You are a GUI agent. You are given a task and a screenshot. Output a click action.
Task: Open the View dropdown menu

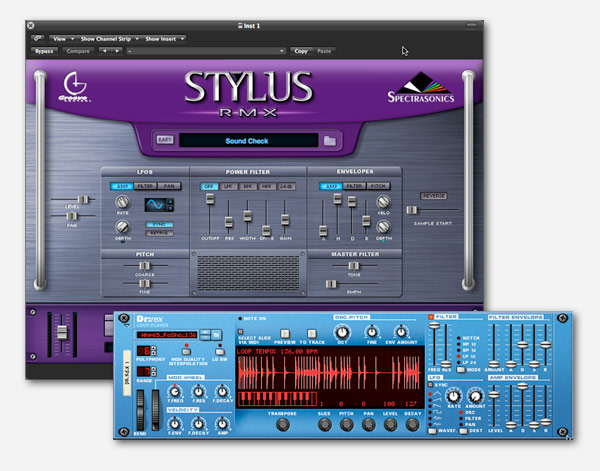[63, 39]
